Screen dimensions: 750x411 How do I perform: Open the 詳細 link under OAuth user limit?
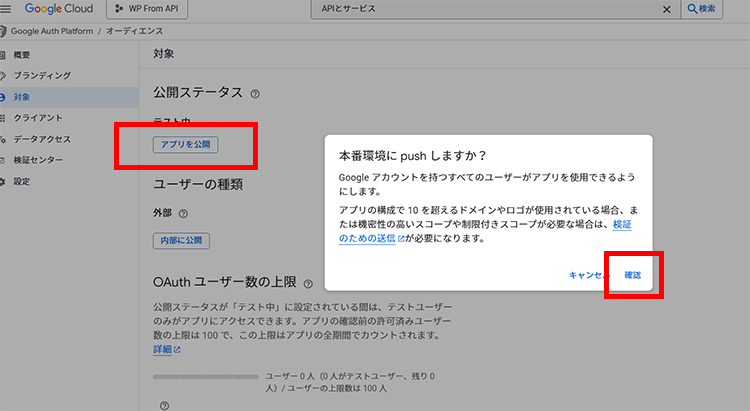[x=162, y=350]
